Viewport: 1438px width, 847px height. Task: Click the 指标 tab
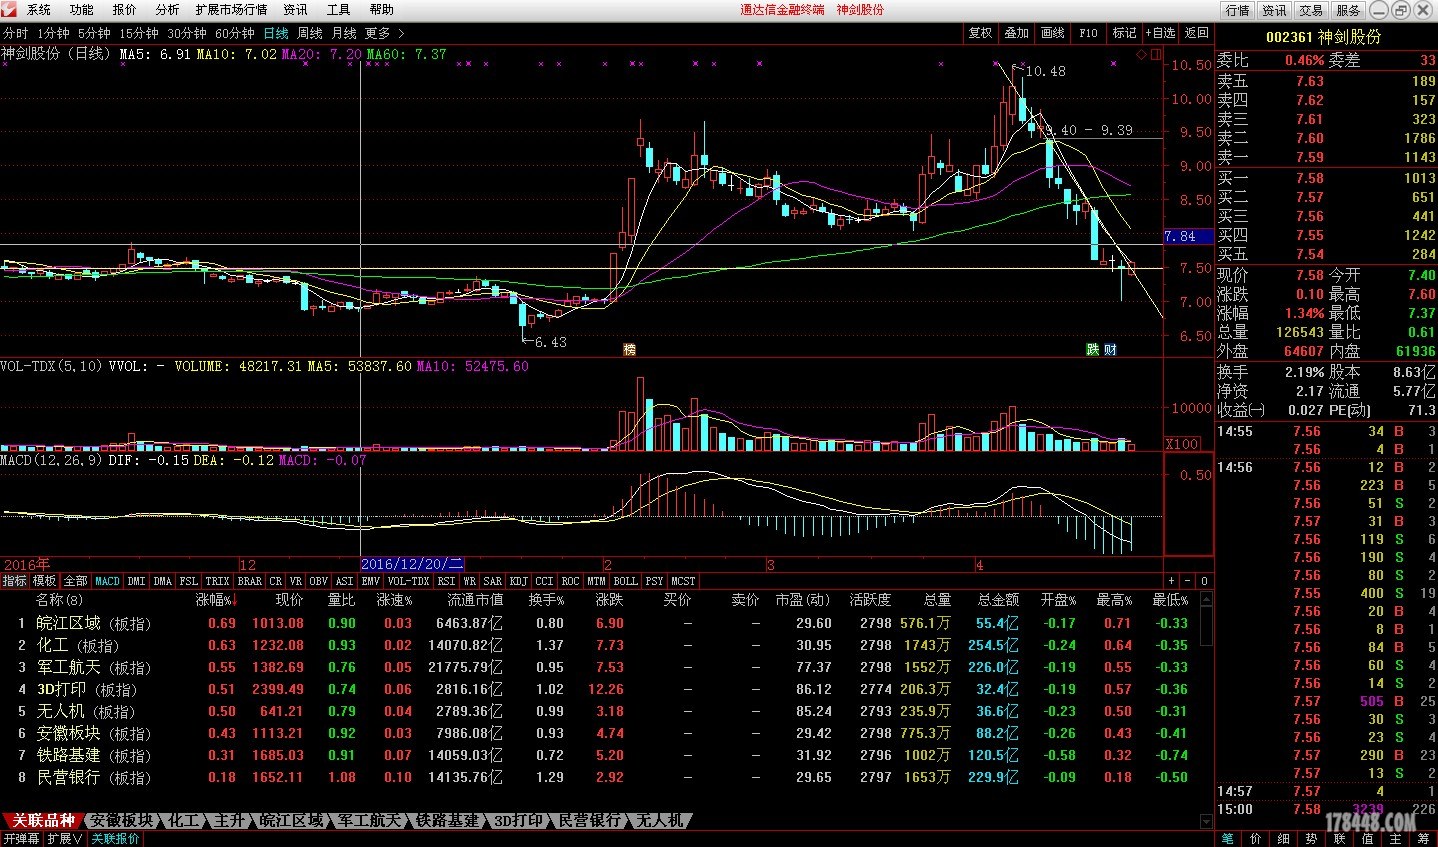[x=15, y=580]
